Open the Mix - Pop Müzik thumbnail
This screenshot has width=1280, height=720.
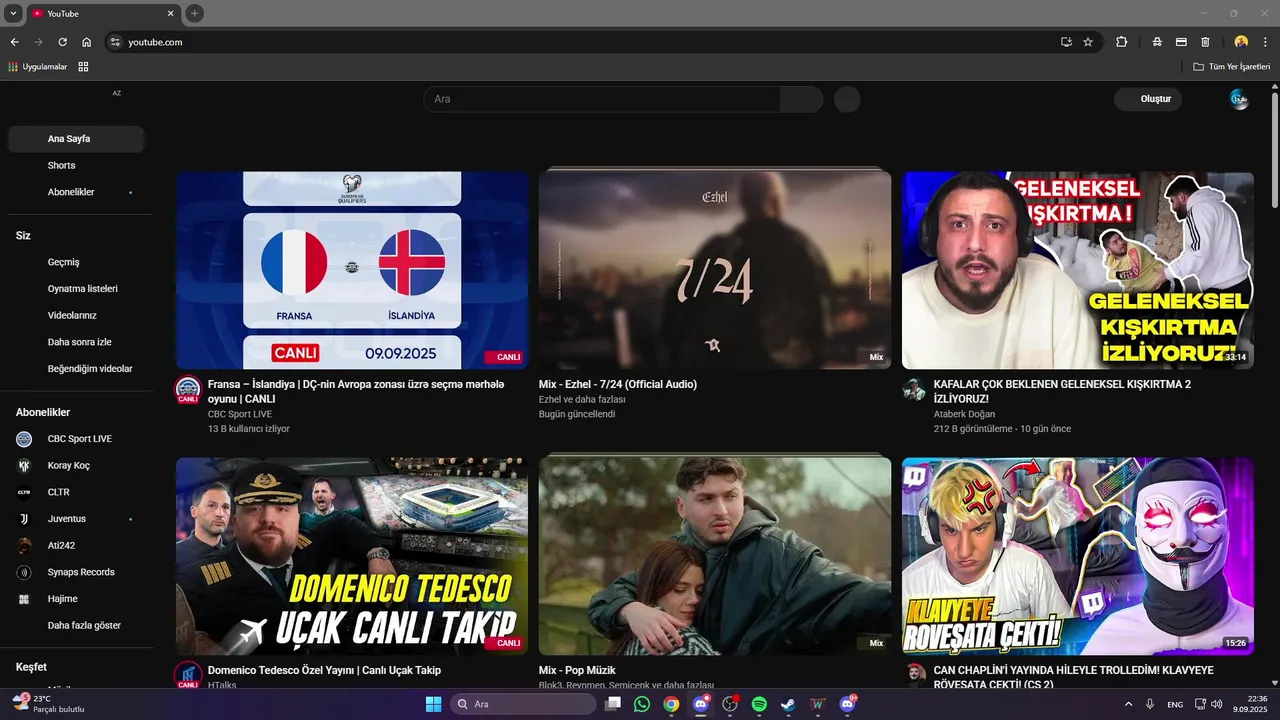(x=715, y=556)
